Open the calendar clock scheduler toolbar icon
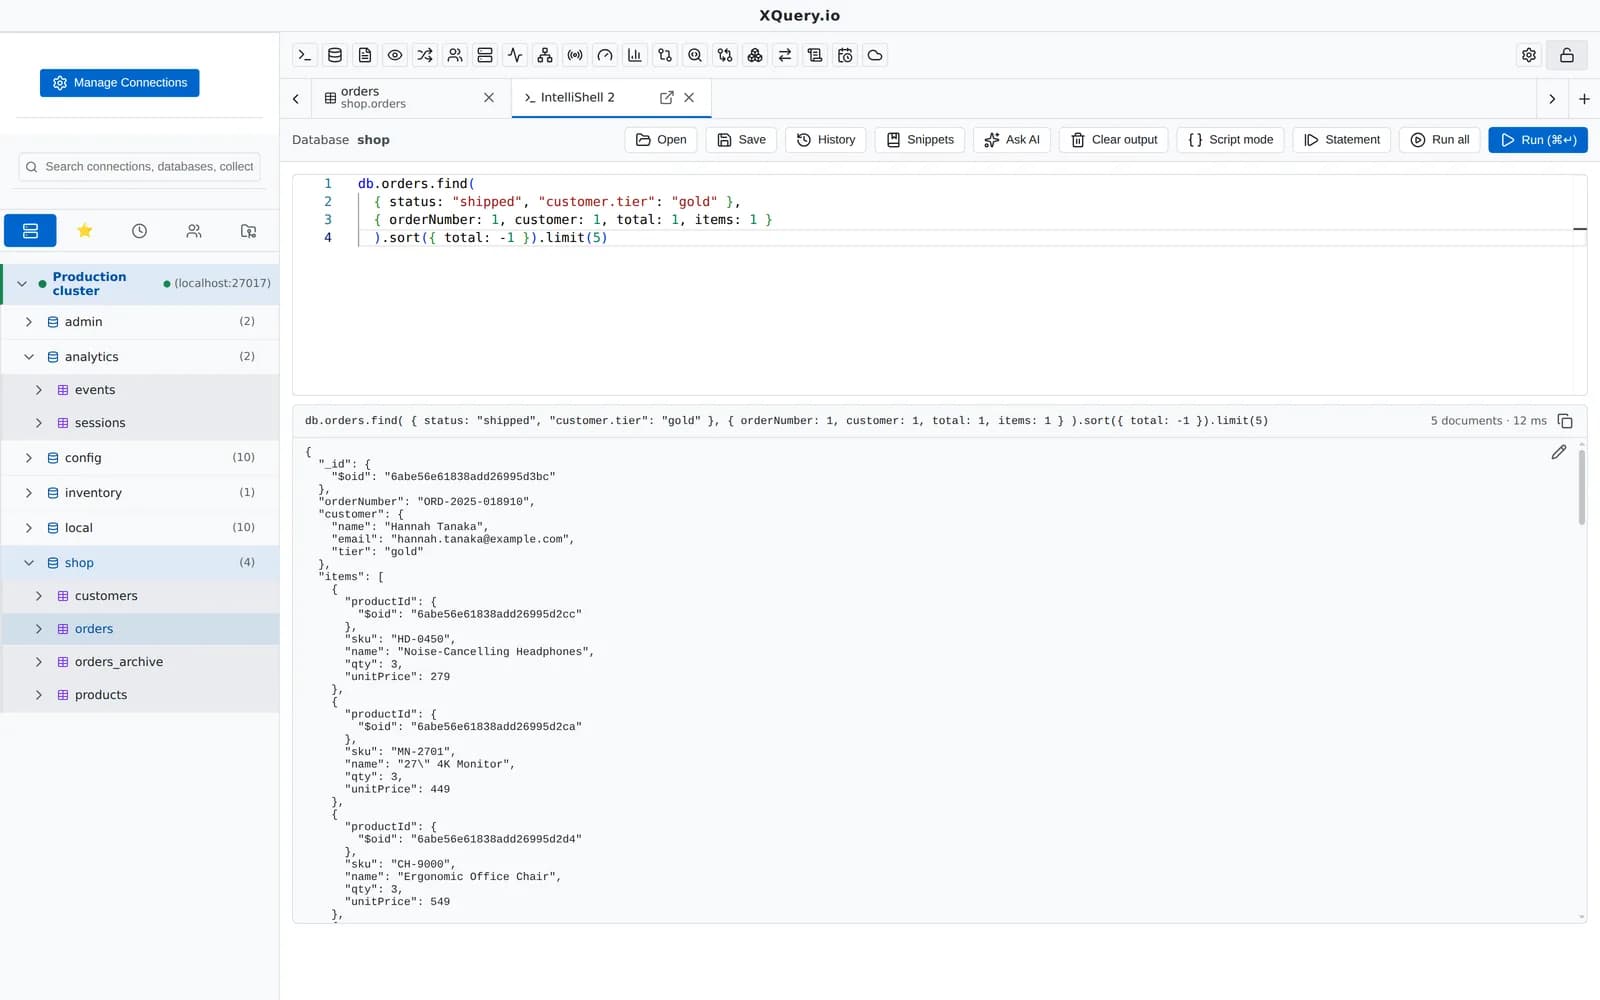Viewport: 1600px width, 1000px height. [845, 55]
